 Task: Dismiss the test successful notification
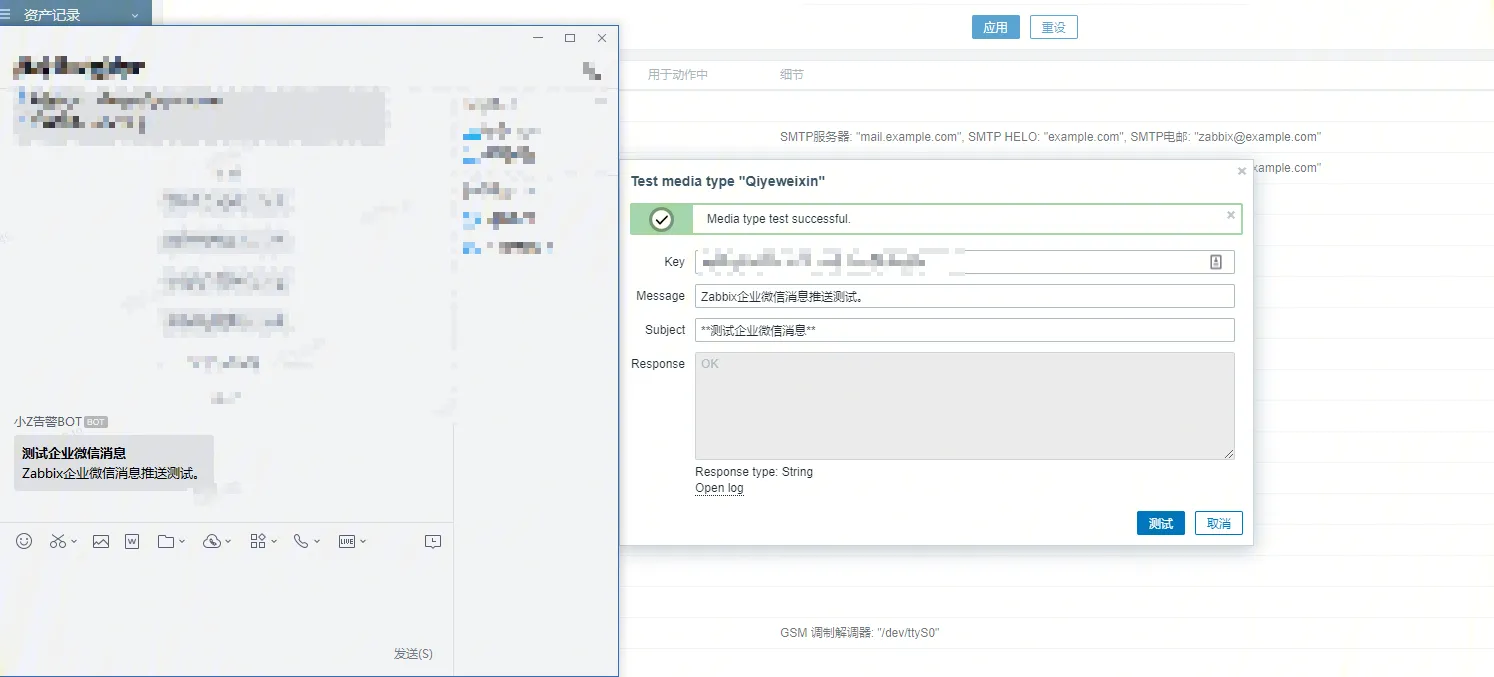tap(1231, 215)
